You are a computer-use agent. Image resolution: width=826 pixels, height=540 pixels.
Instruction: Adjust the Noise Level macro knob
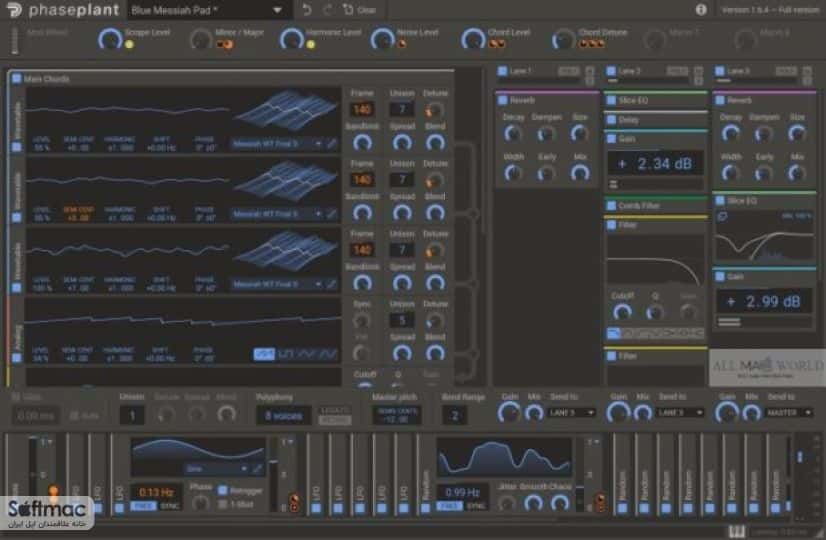381,40
